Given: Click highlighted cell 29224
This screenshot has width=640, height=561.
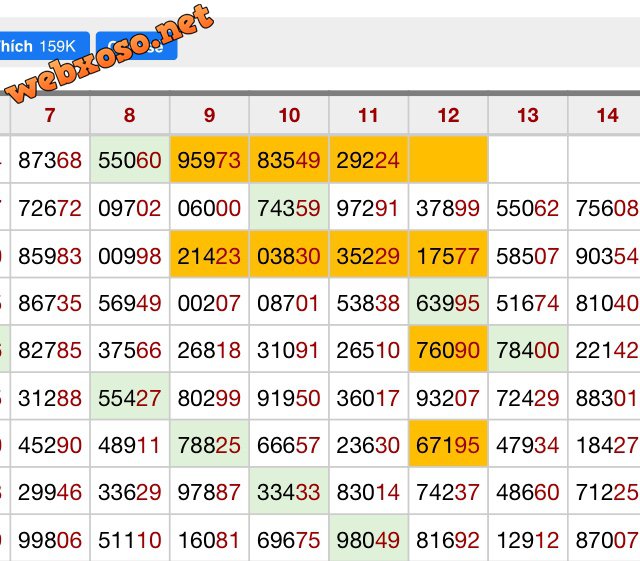Looking at the screenshot, I should tap(369, 160).
